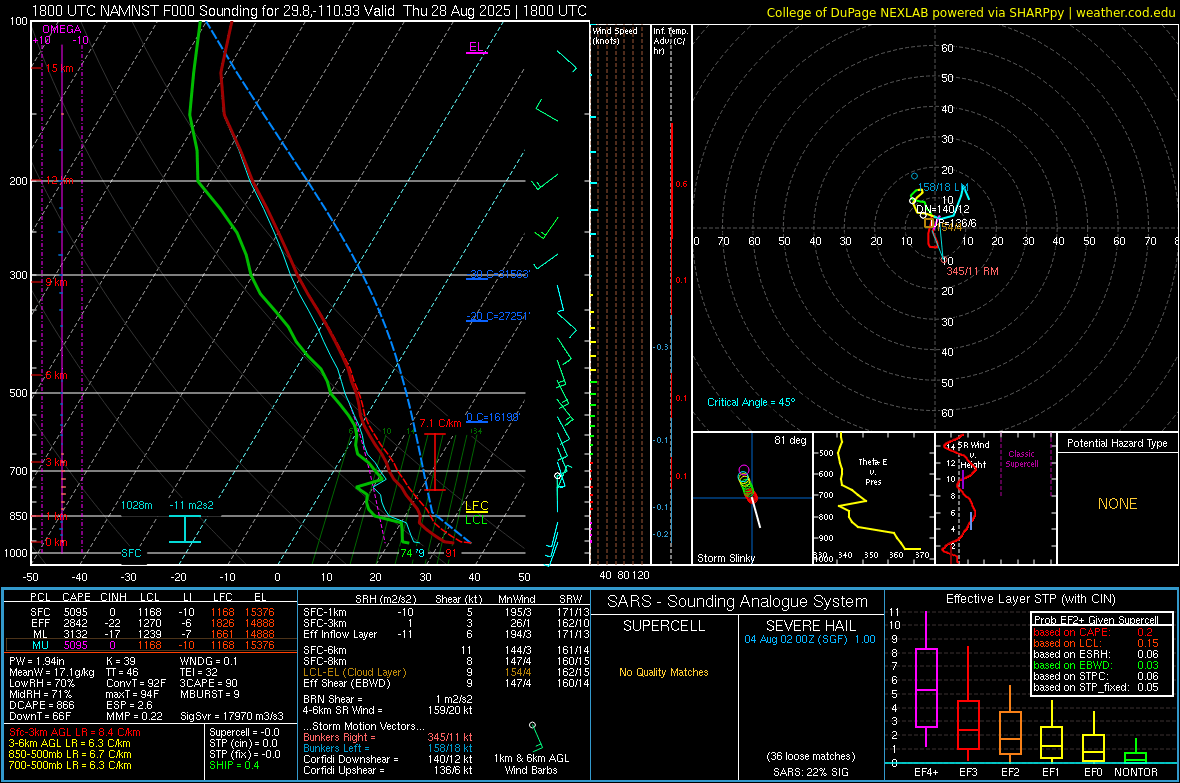Viewport: 1180px width, 783px height.
Task: Click the based on EBWD: probability row
Action: [1096, 665]
